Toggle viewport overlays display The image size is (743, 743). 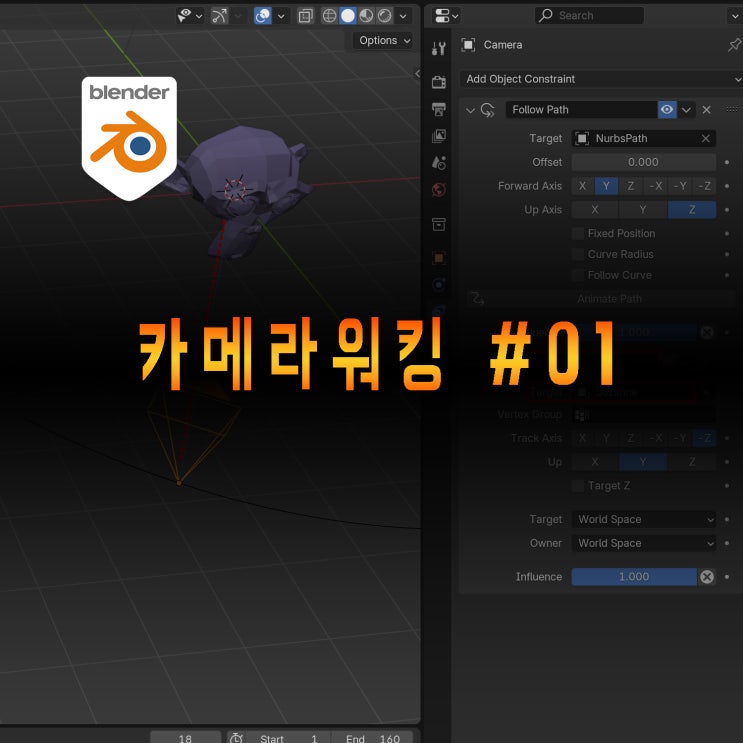(x=263, y=16)
